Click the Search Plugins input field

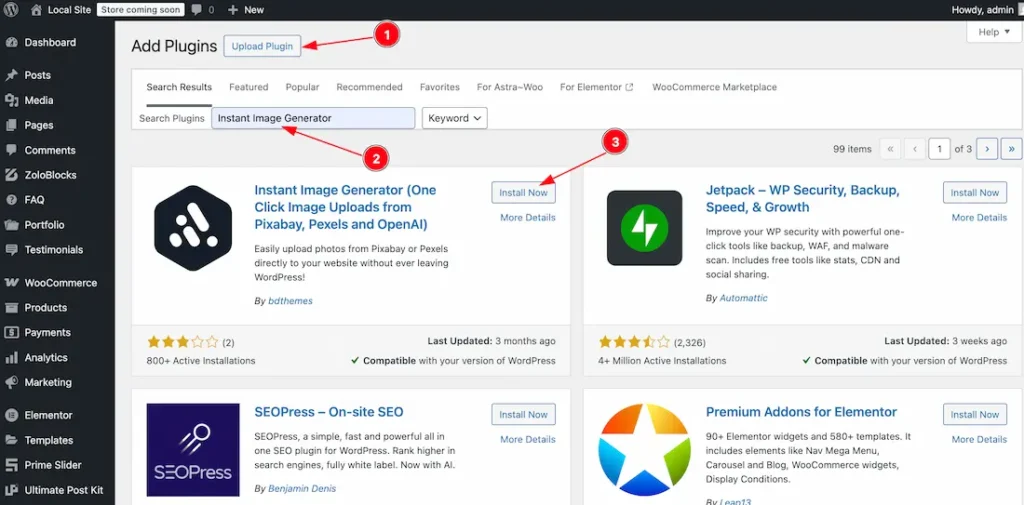pos(313,118)
